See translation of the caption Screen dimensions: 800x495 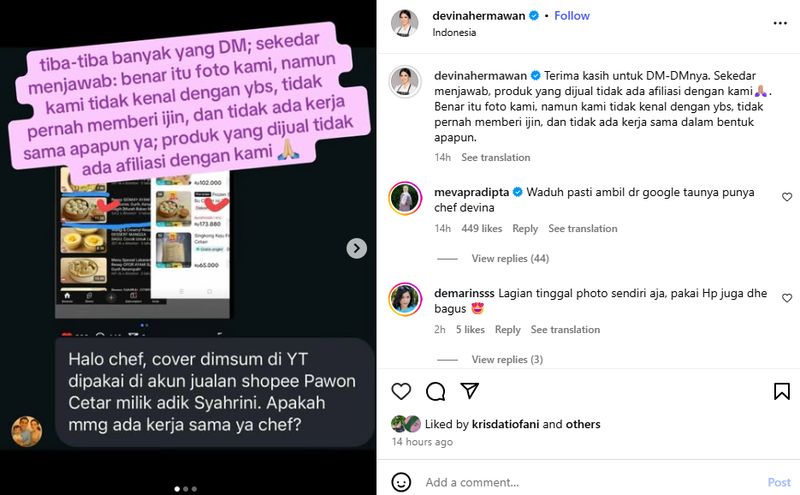(495, 158)
